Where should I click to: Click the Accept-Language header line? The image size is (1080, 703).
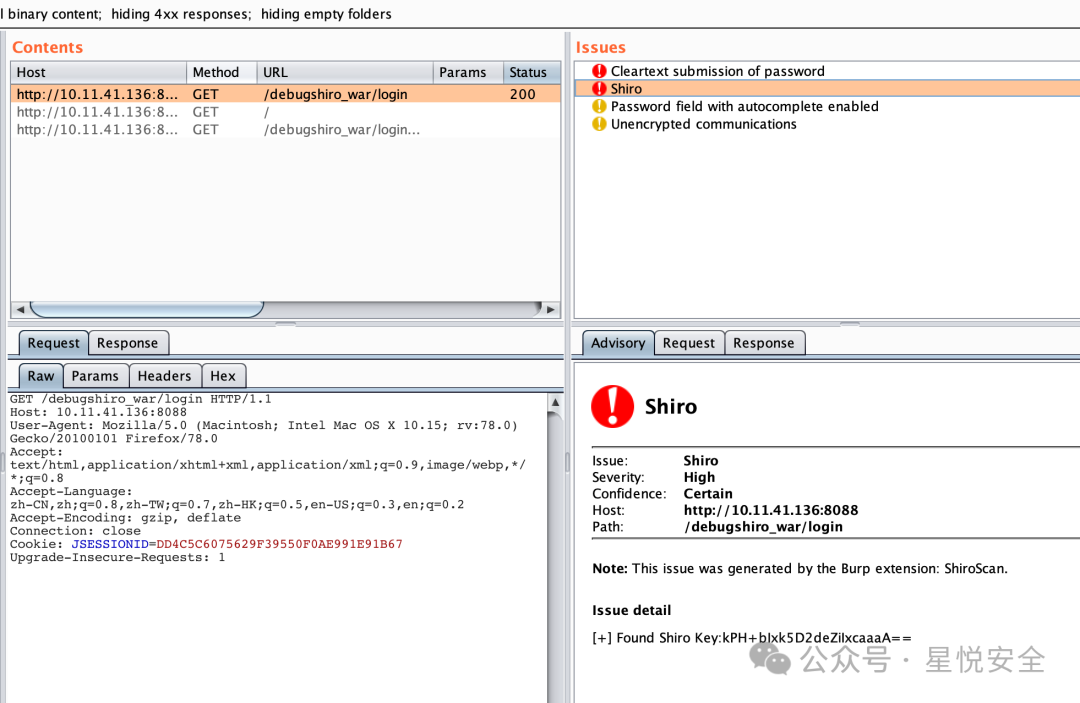237,498
